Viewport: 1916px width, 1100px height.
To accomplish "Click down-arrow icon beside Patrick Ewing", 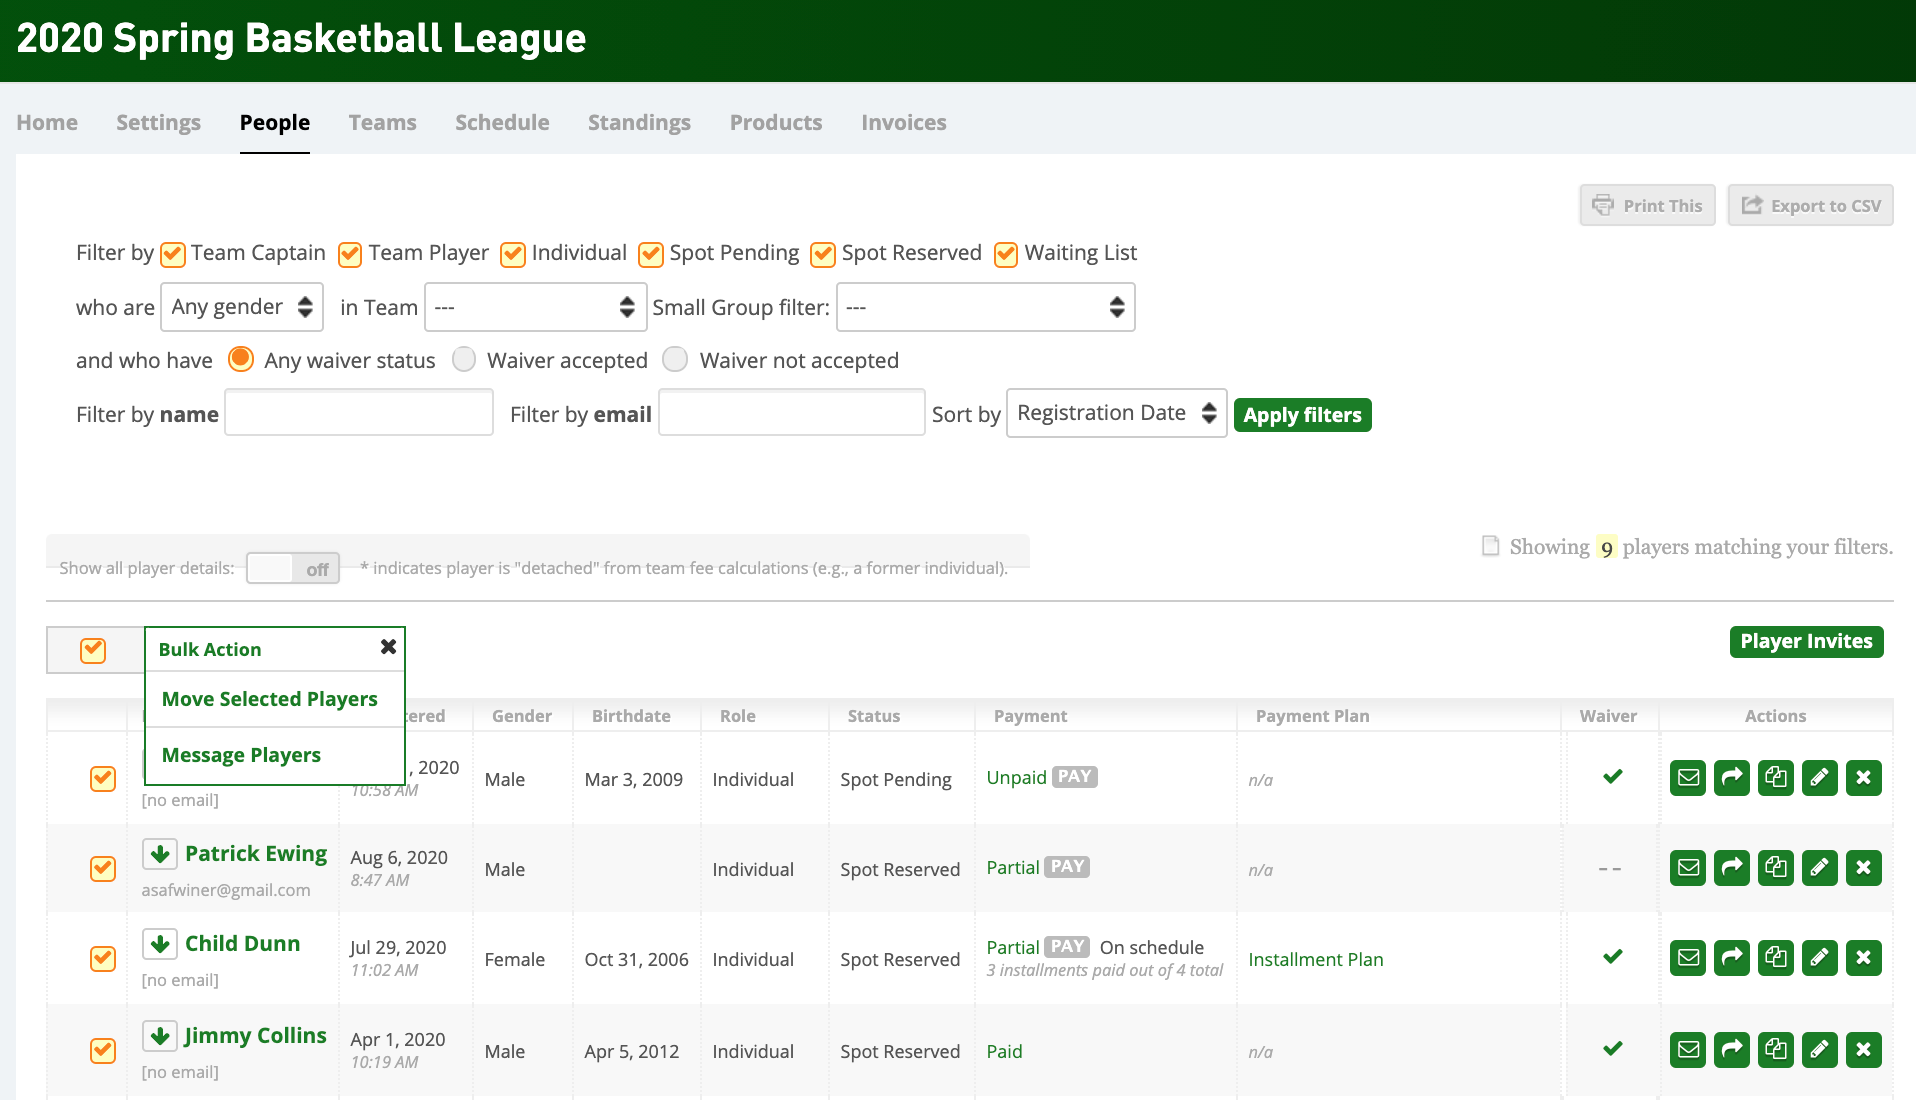I will pyautogui.click(x=160, y=854).
